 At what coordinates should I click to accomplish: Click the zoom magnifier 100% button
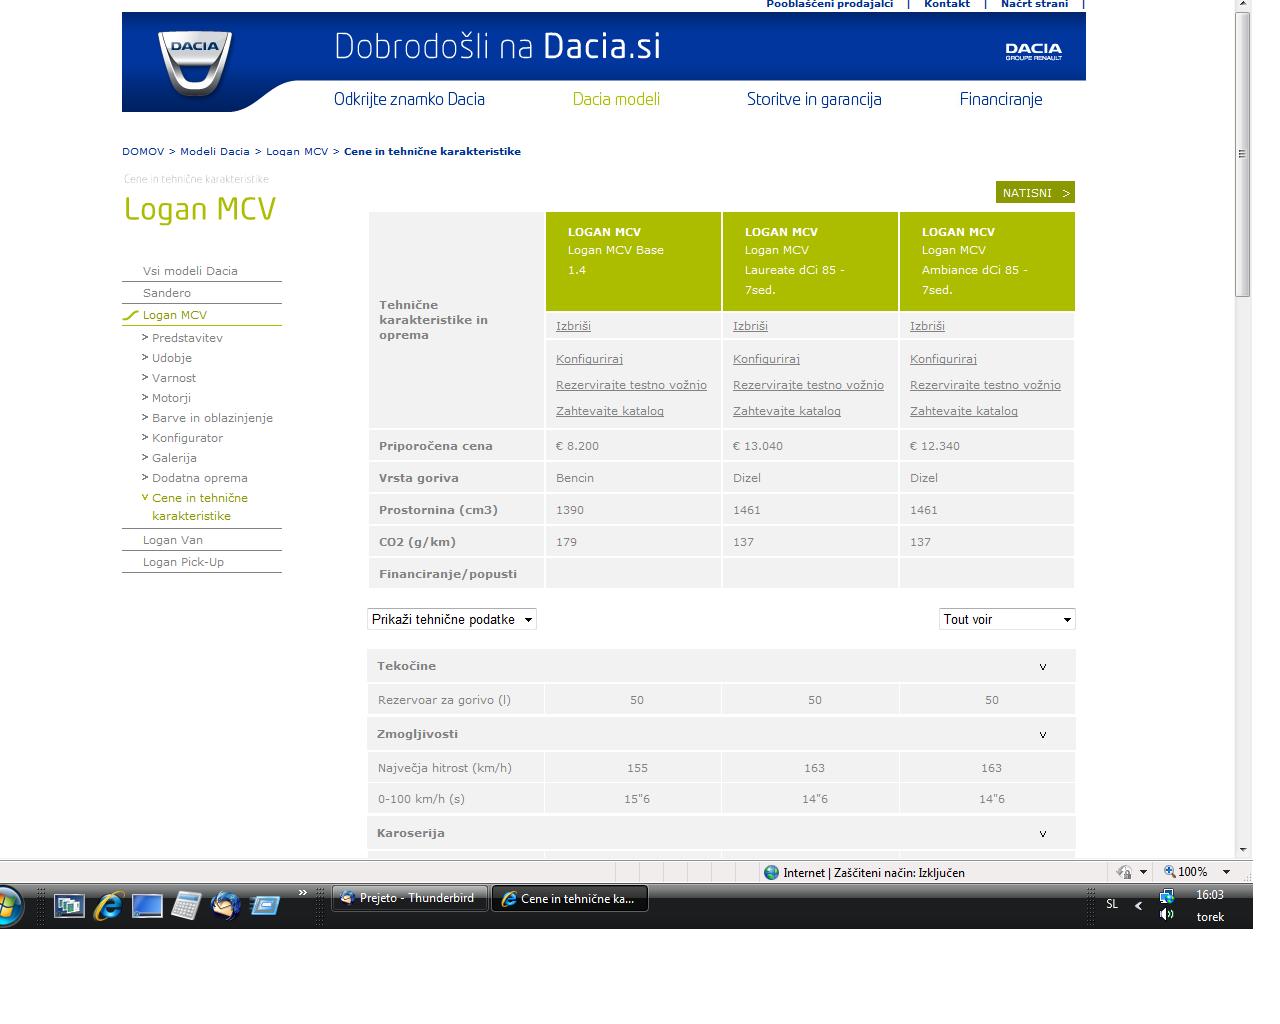click(x=1185, y=872)
